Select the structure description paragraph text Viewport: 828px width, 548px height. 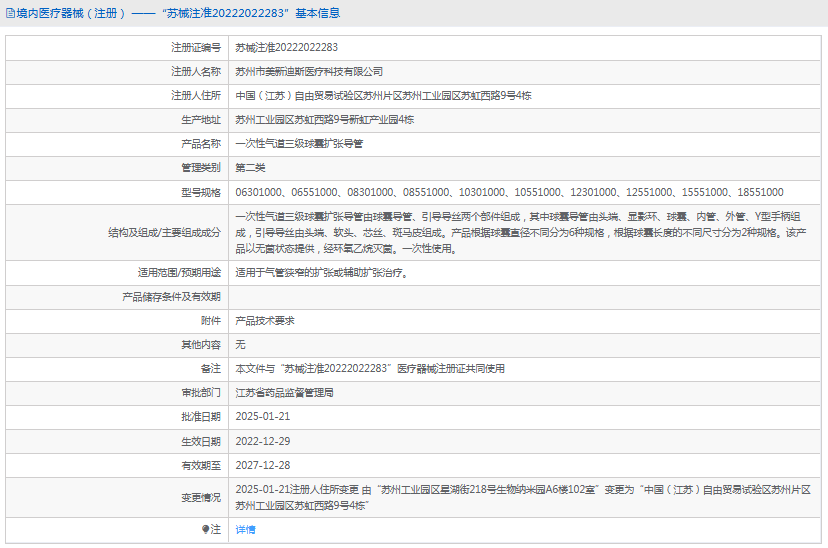coord(521,232)
